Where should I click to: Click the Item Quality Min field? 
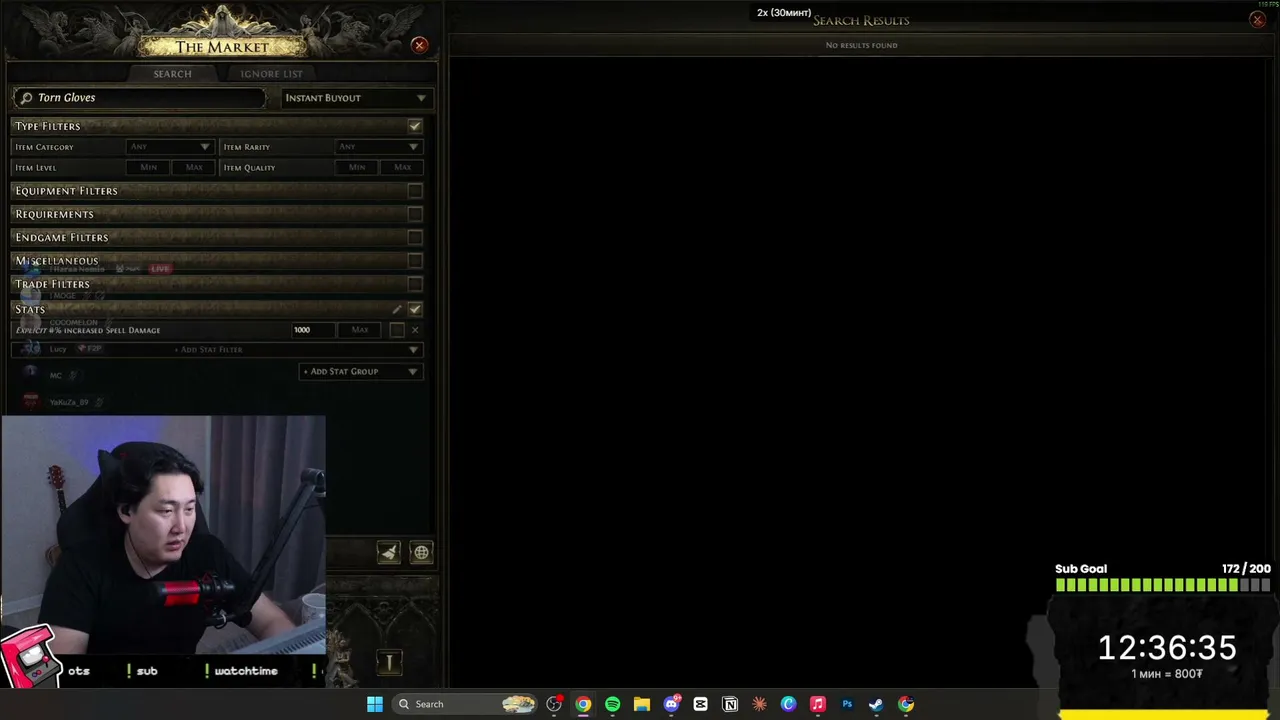[357, 168]
